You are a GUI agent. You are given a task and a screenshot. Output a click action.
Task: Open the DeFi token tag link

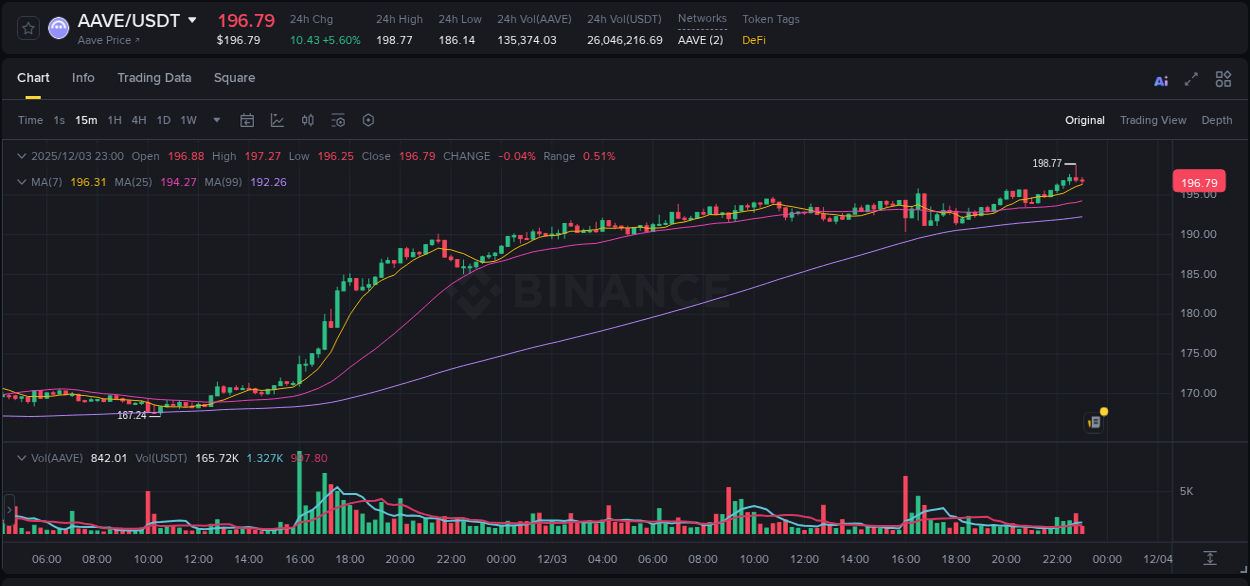(752, 40)
